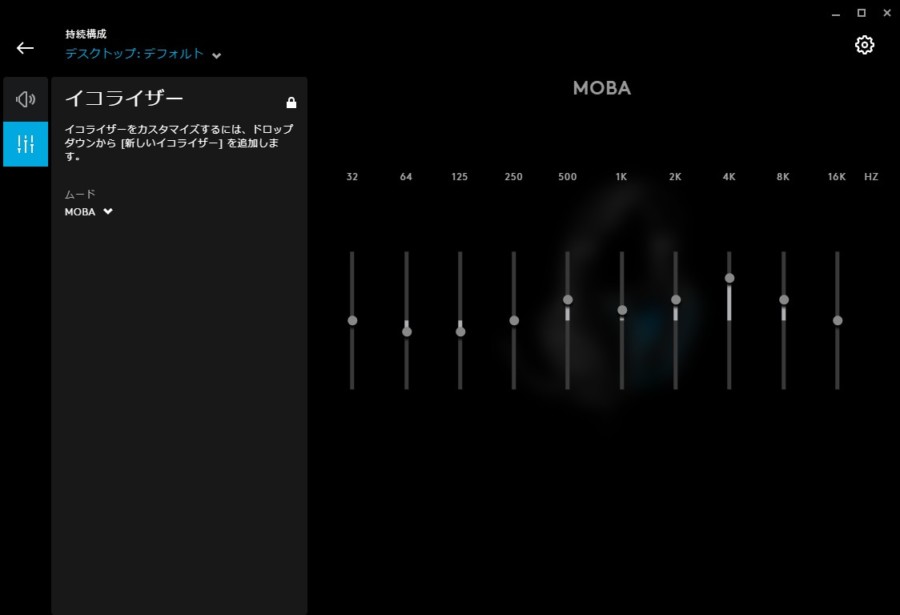Click the 64 Hz slider handle
Image resolution: width=900 pixels, height=615 pixels.
406,331
